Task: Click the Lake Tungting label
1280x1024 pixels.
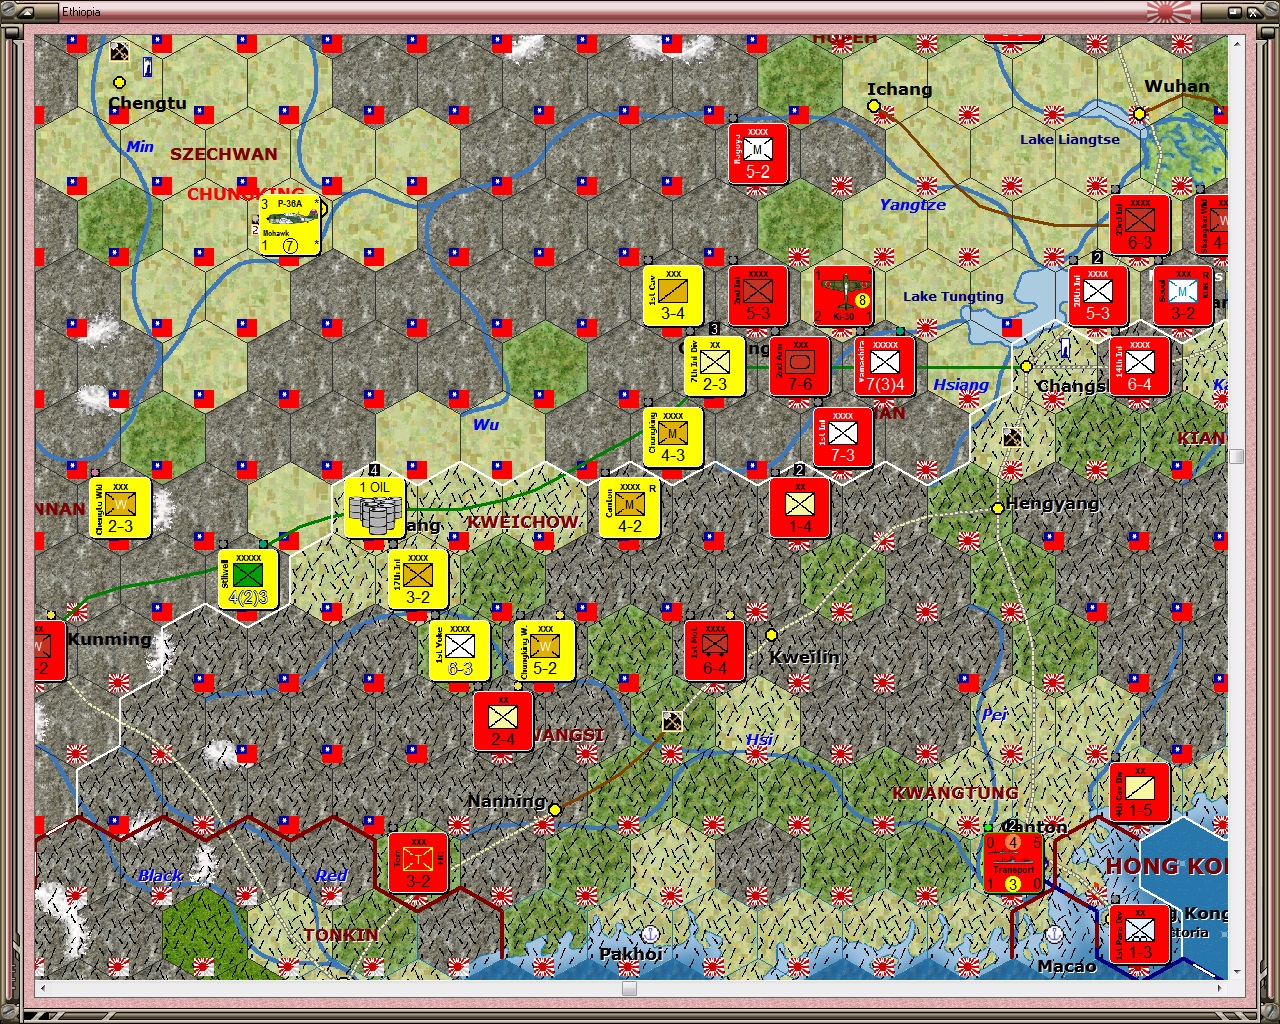Action: point(953,296)
